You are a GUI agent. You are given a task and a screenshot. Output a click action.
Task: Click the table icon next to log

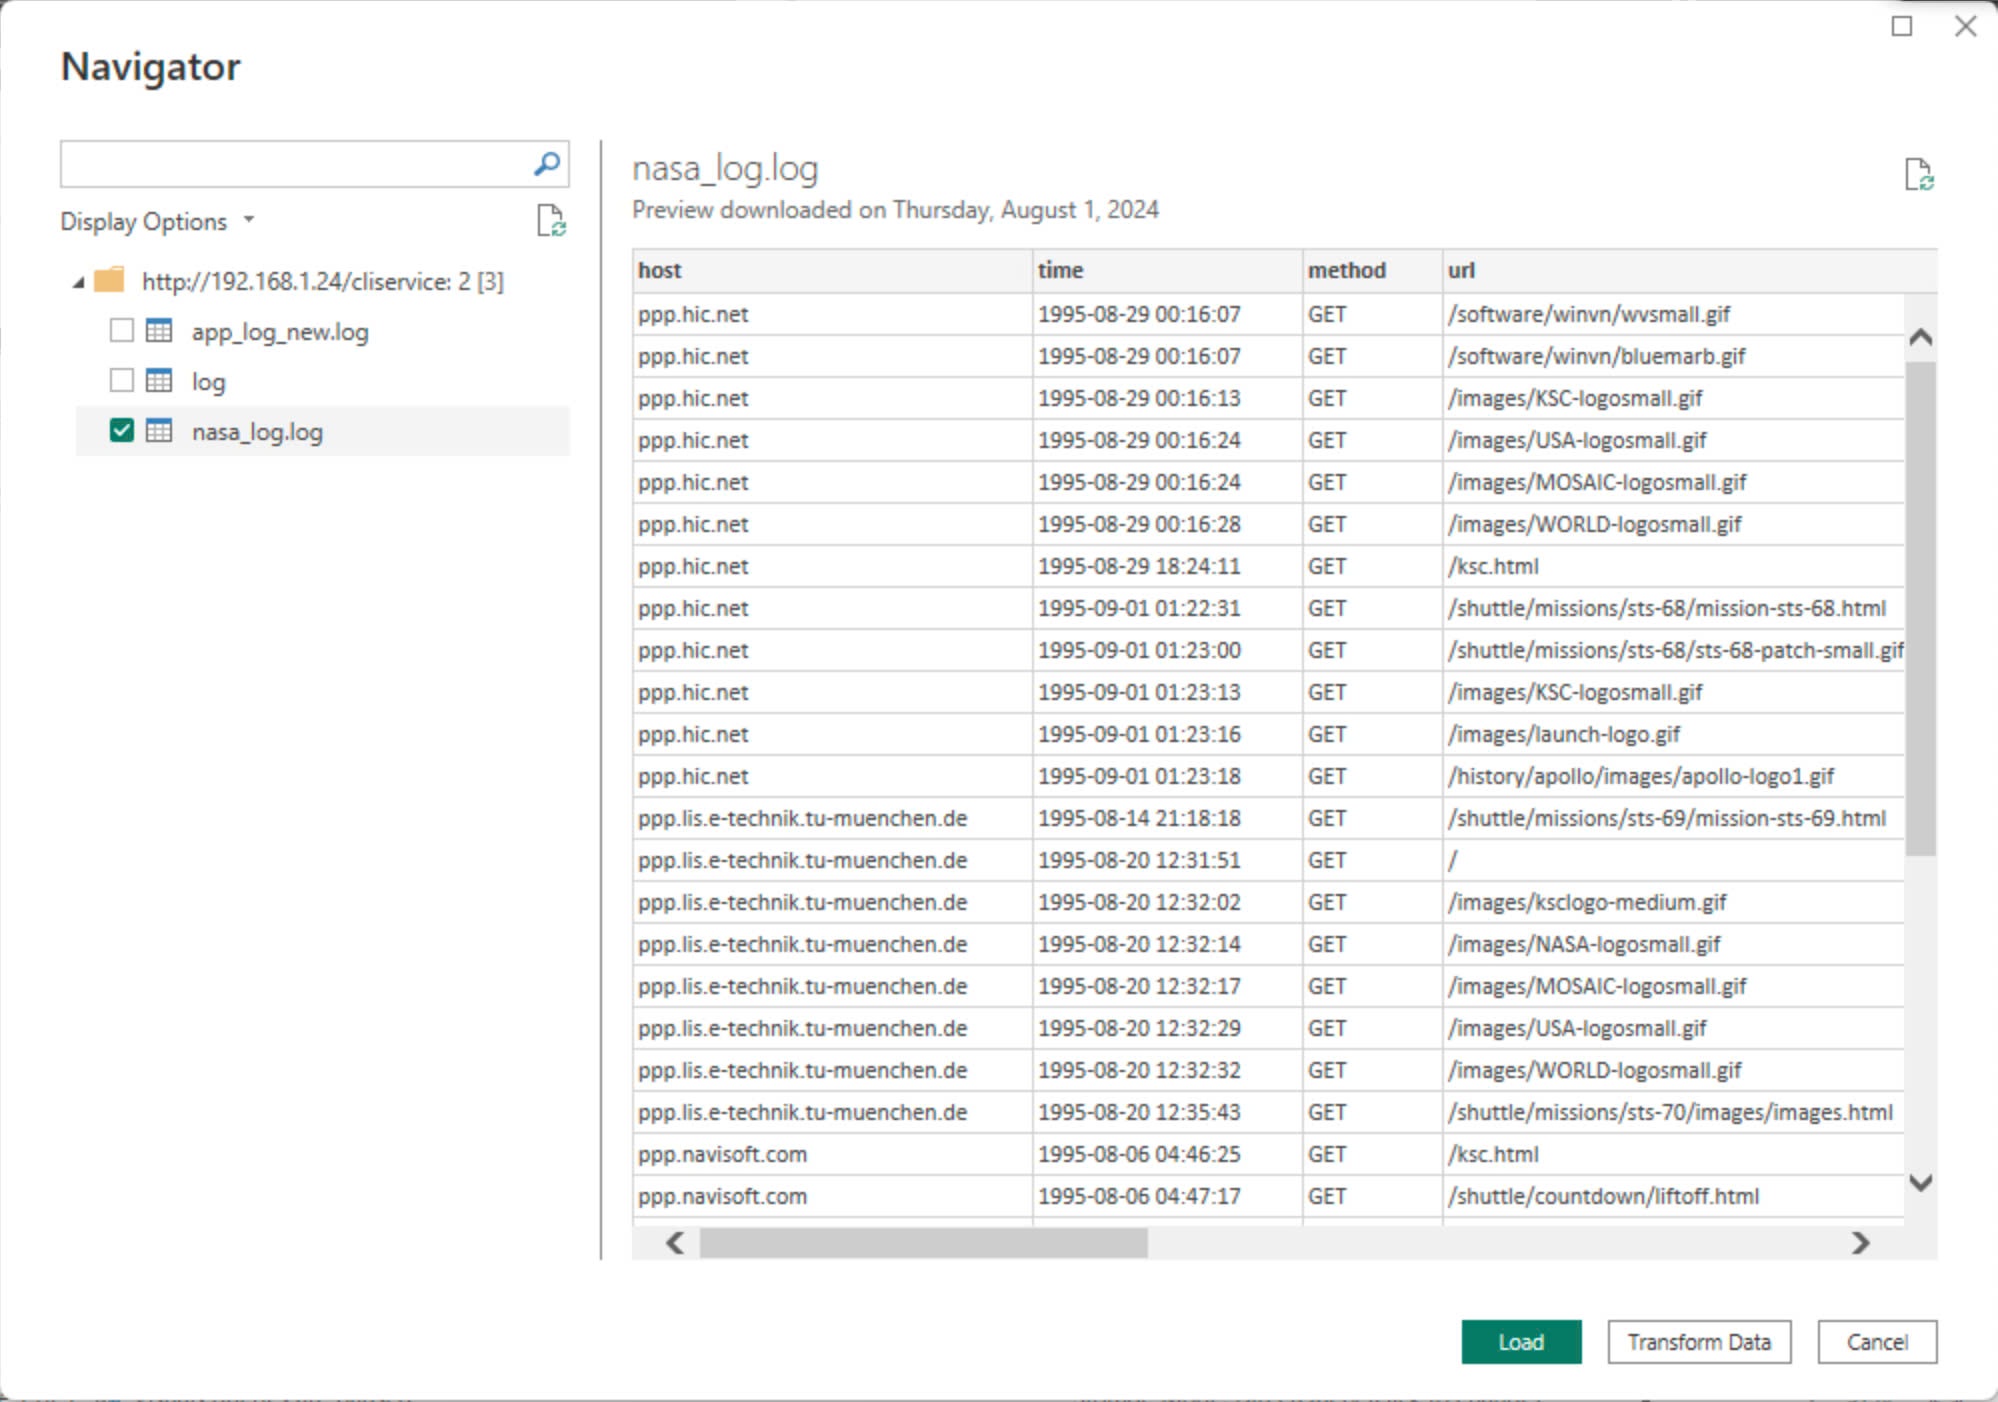click(159, 380)
